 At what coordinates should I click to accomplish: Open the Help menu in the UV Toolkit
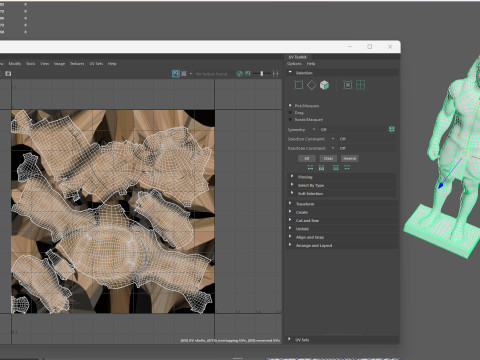pyautogui.click(x=311, y=63)
